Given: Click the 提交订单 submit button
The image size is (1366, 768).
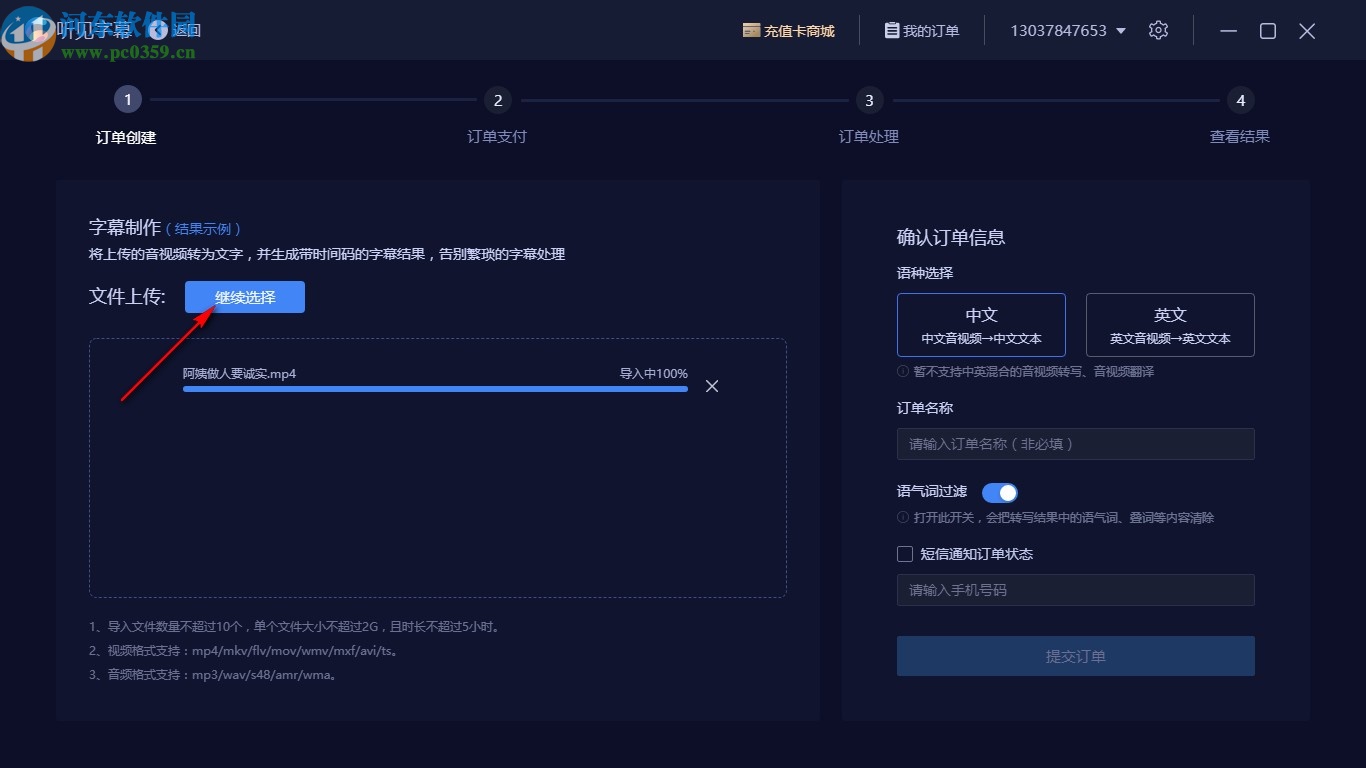Looking at the screenshot, I should pyautogui.click(x=1076, y=656).
